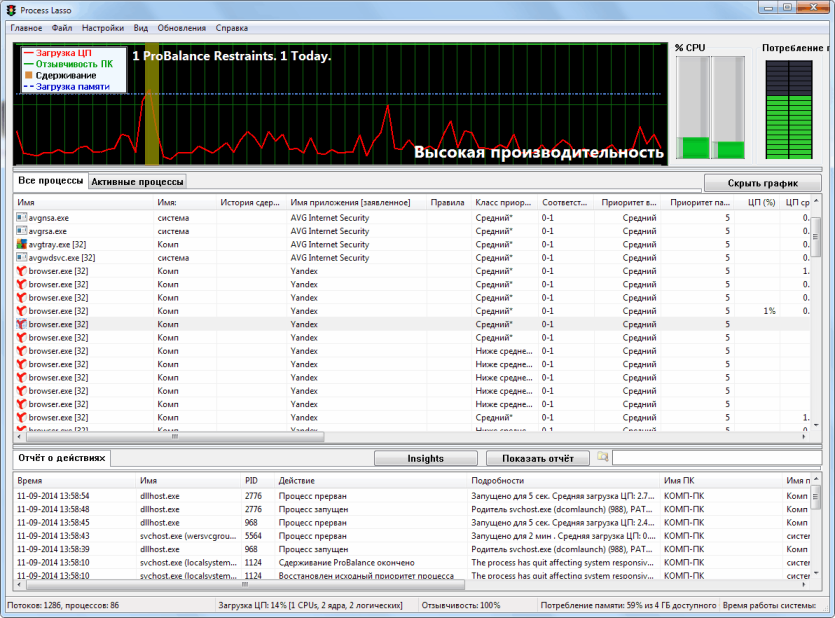Switch to Все процессы tab
This screenshot has height=618, width=835.
coord(51,181)
